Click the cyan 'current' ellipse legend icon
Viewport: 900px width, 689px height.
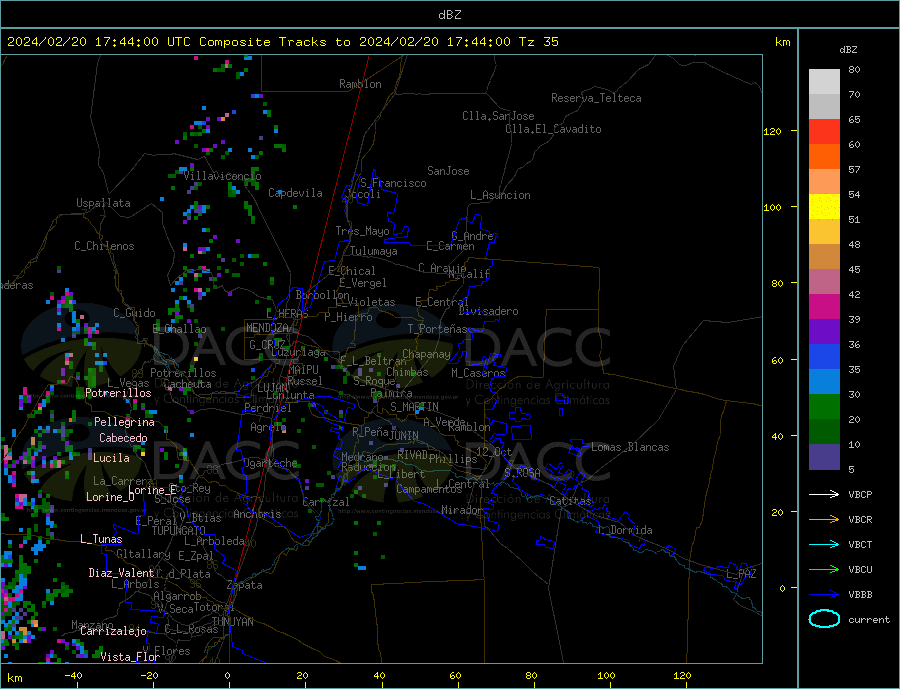(824, 619)
